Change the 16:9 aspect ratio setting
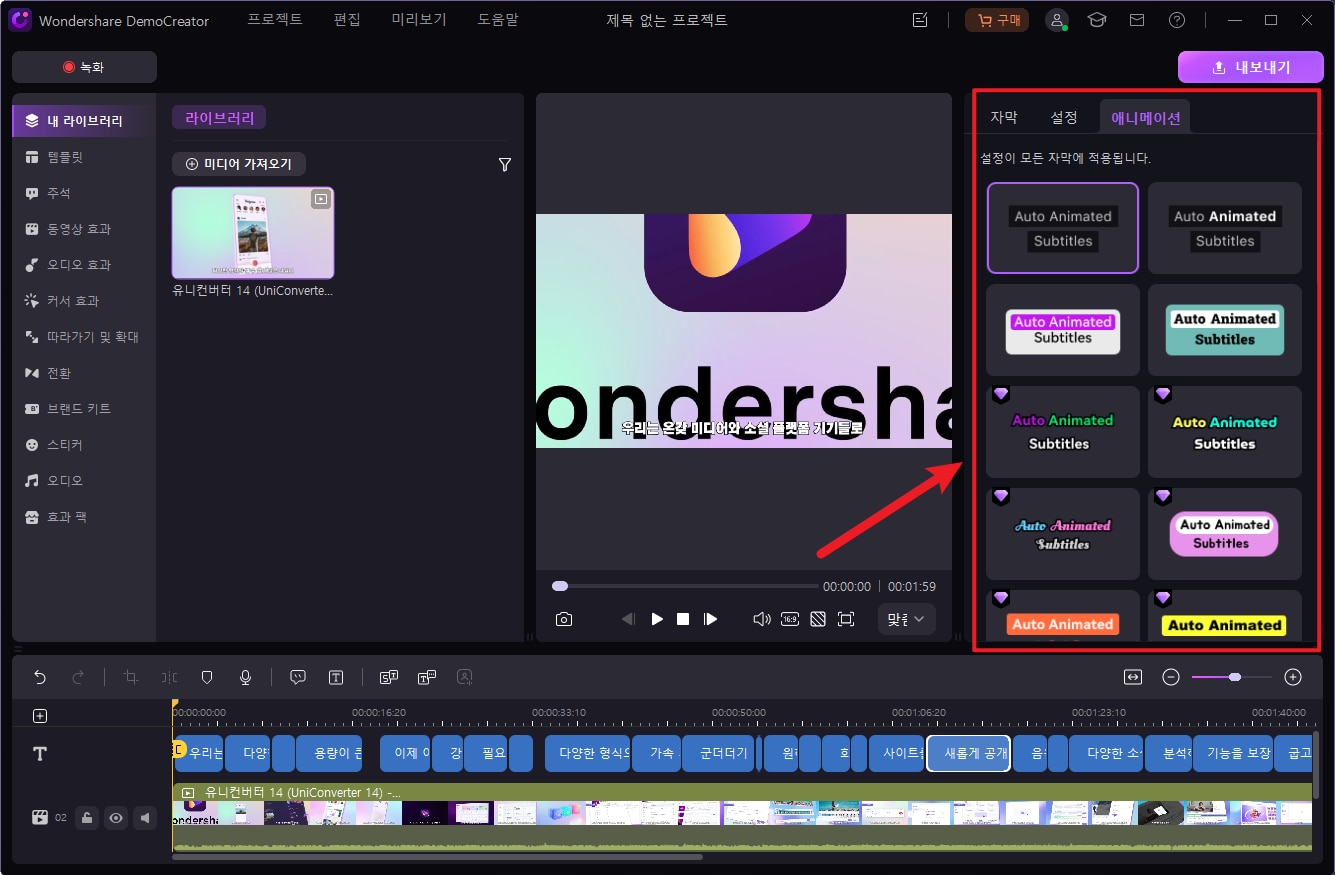 coord(790,619)
